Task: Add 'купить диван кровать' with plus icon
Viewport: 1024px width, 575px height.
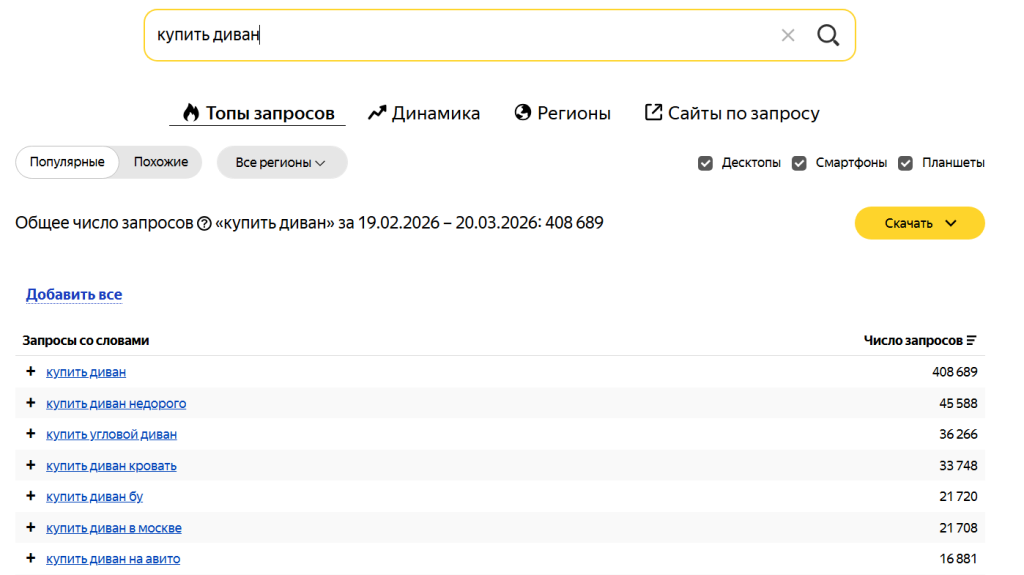Action: coord(30,465)
